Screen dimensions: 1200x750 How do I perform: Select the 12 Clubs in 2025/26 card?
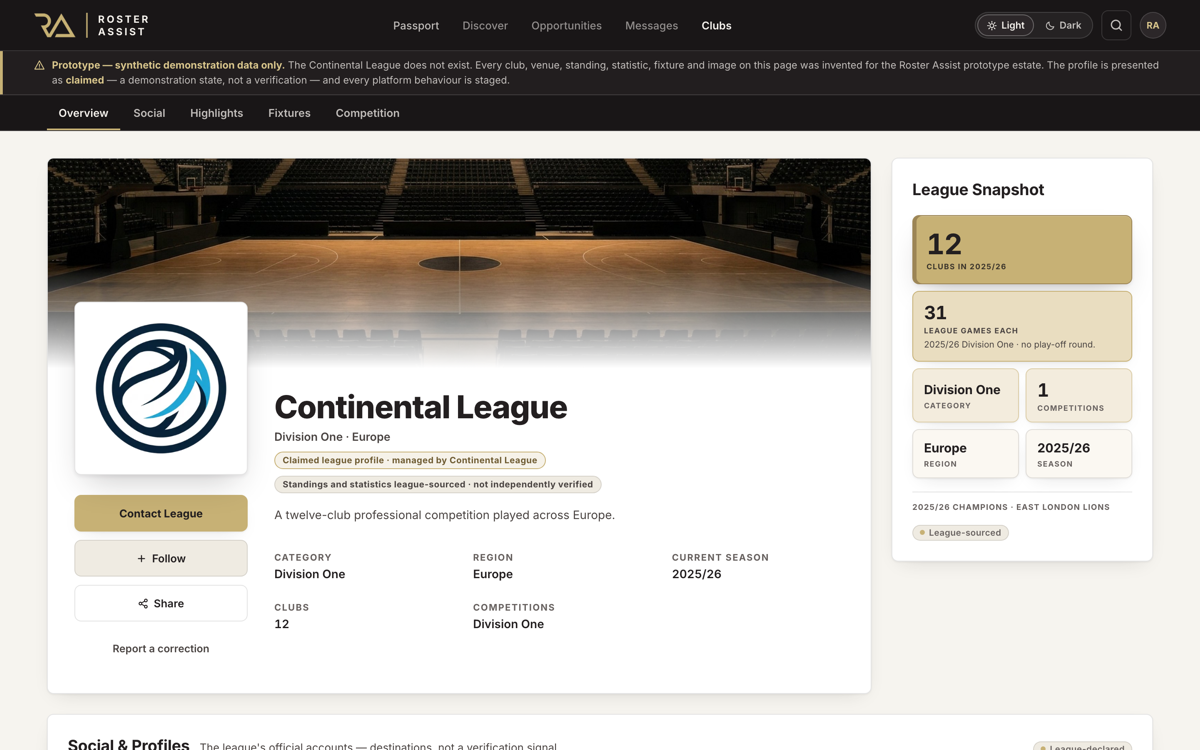point(1022,250)
